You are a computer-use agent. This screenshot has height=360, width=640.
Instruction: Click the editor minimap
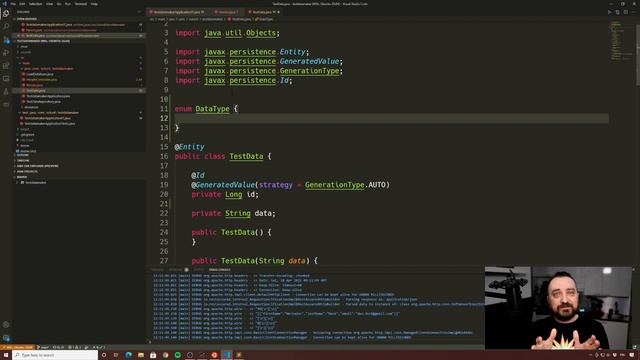click(x=621, y=41)
